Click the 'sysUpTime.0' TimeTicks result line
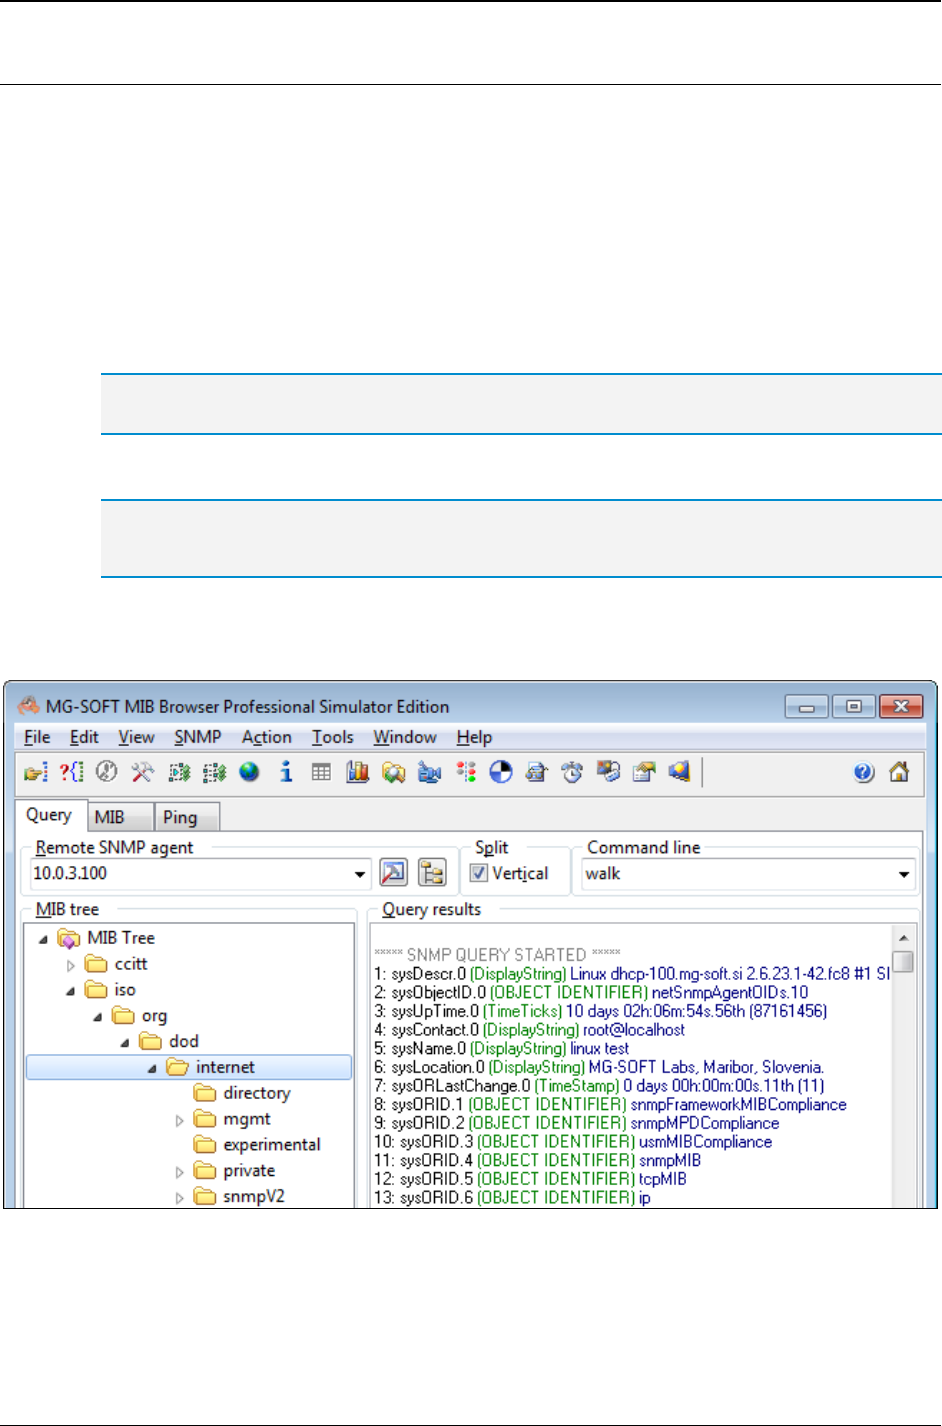 pyautogui.click(x=600, y=1012)
